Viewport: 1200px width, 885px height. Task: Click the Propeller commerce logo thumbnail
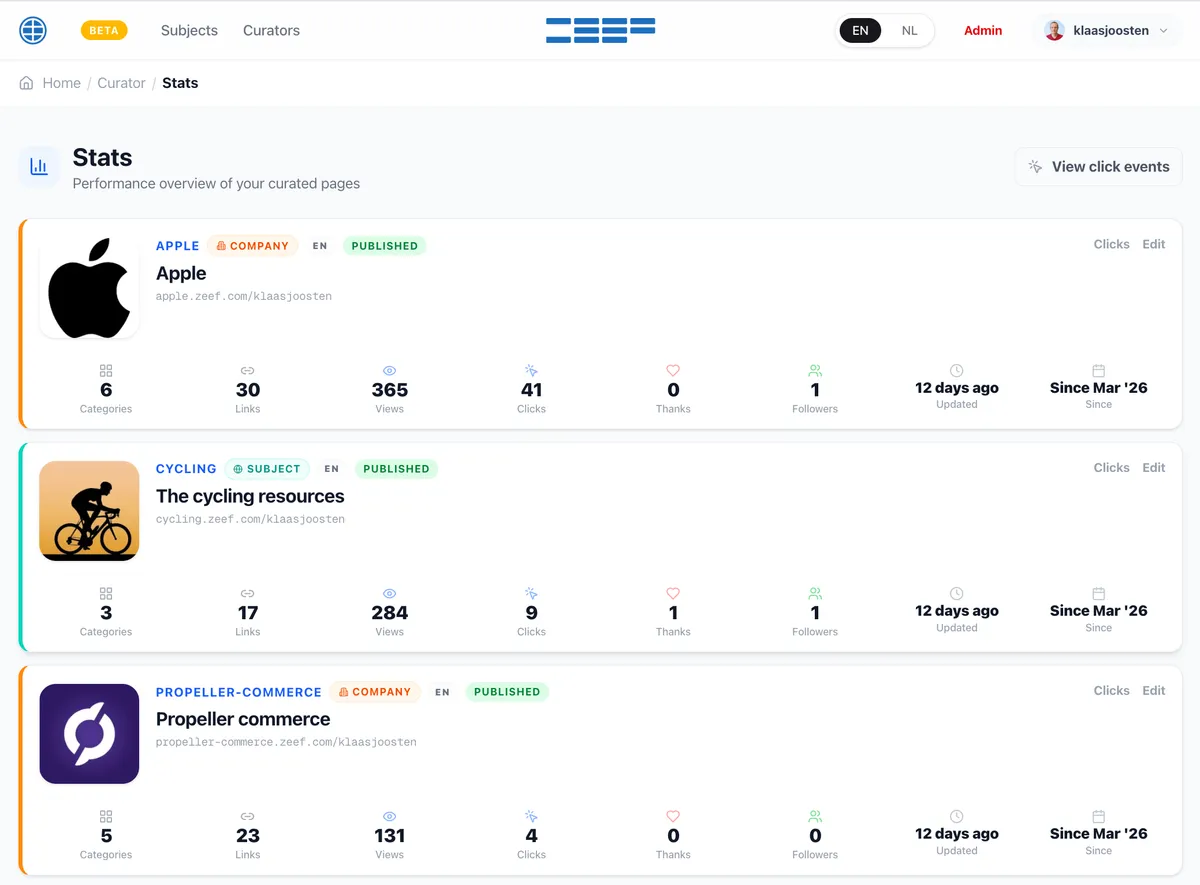89,734
